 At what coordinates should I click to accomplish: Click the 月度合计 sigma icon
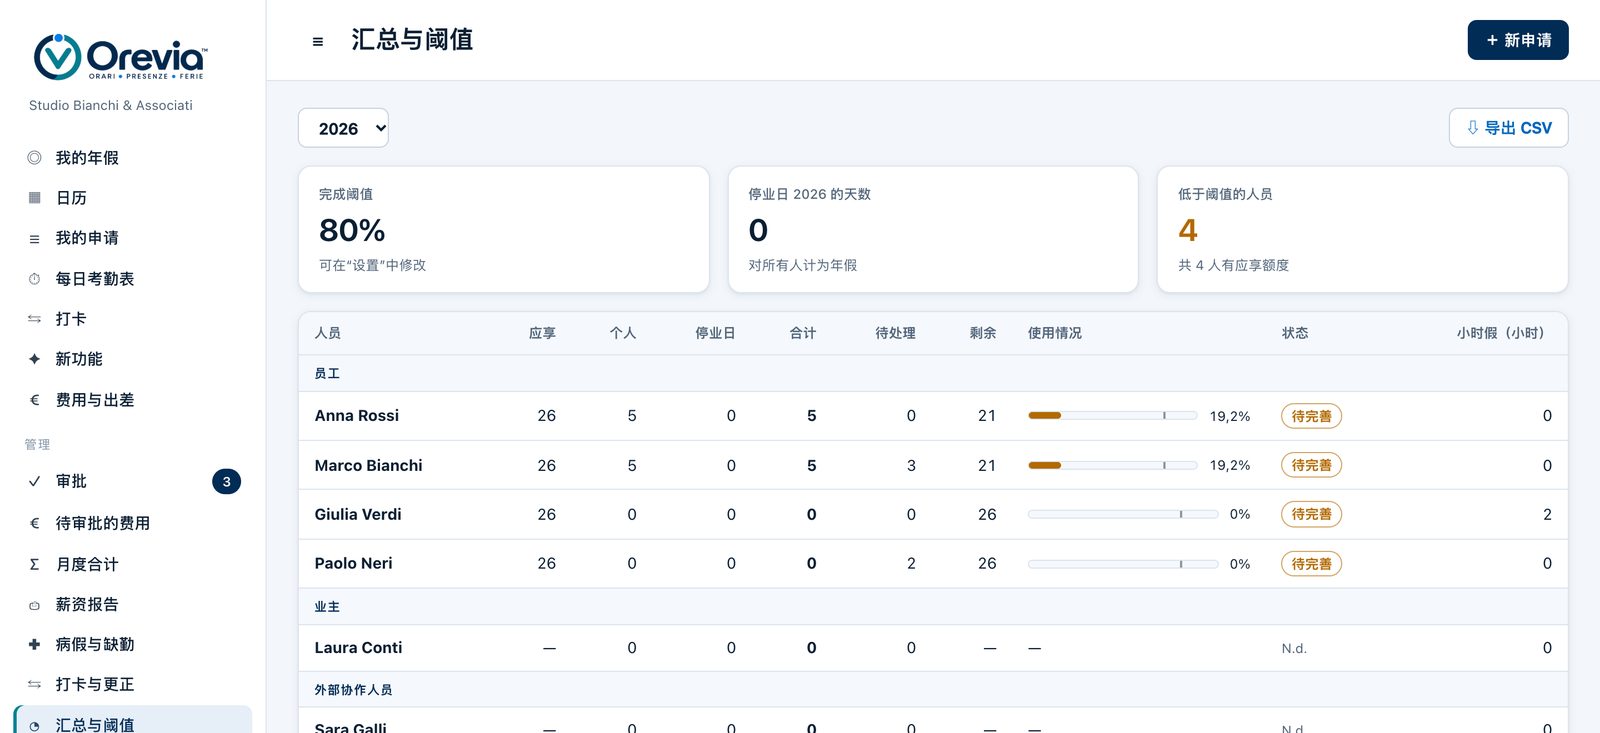(34, 564)
